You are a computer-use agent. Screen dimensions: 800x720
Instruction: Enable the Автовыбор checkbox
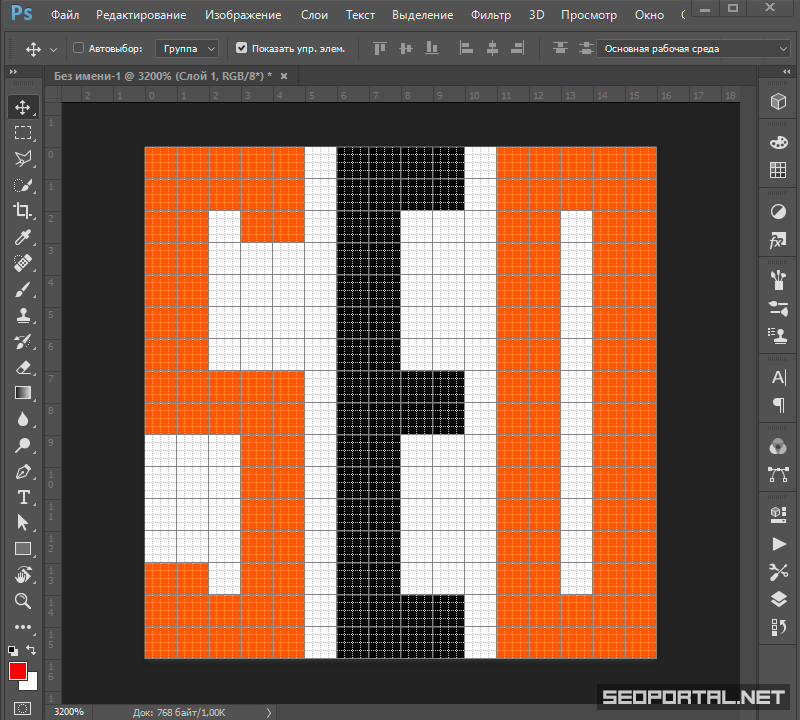[x=79, y=48]
